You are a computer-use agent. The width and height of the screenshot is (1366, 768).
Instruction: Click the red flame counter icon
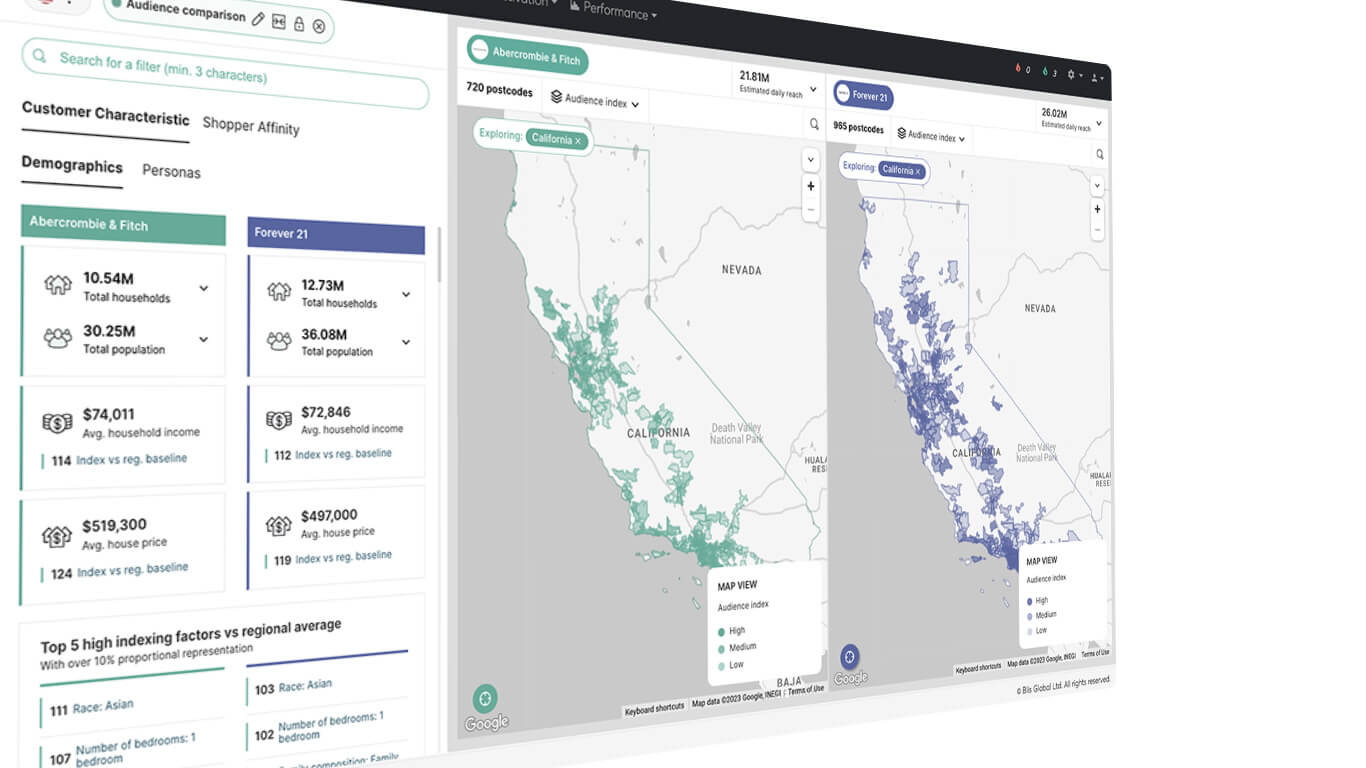[1018, 70]
